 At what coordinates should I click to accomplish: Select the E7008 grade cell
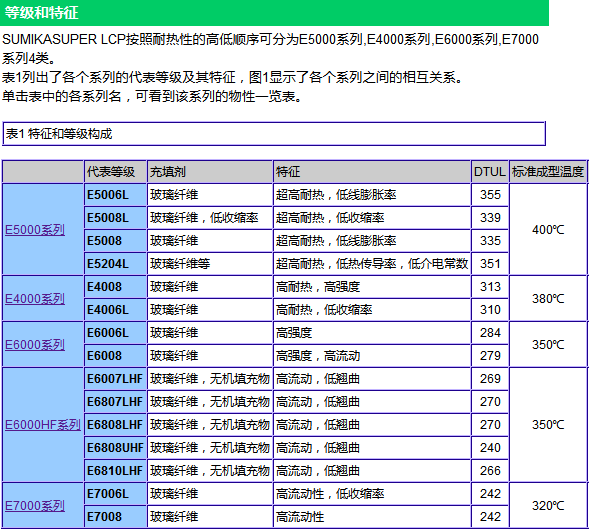pyautogui.click(x=115, y=517)
